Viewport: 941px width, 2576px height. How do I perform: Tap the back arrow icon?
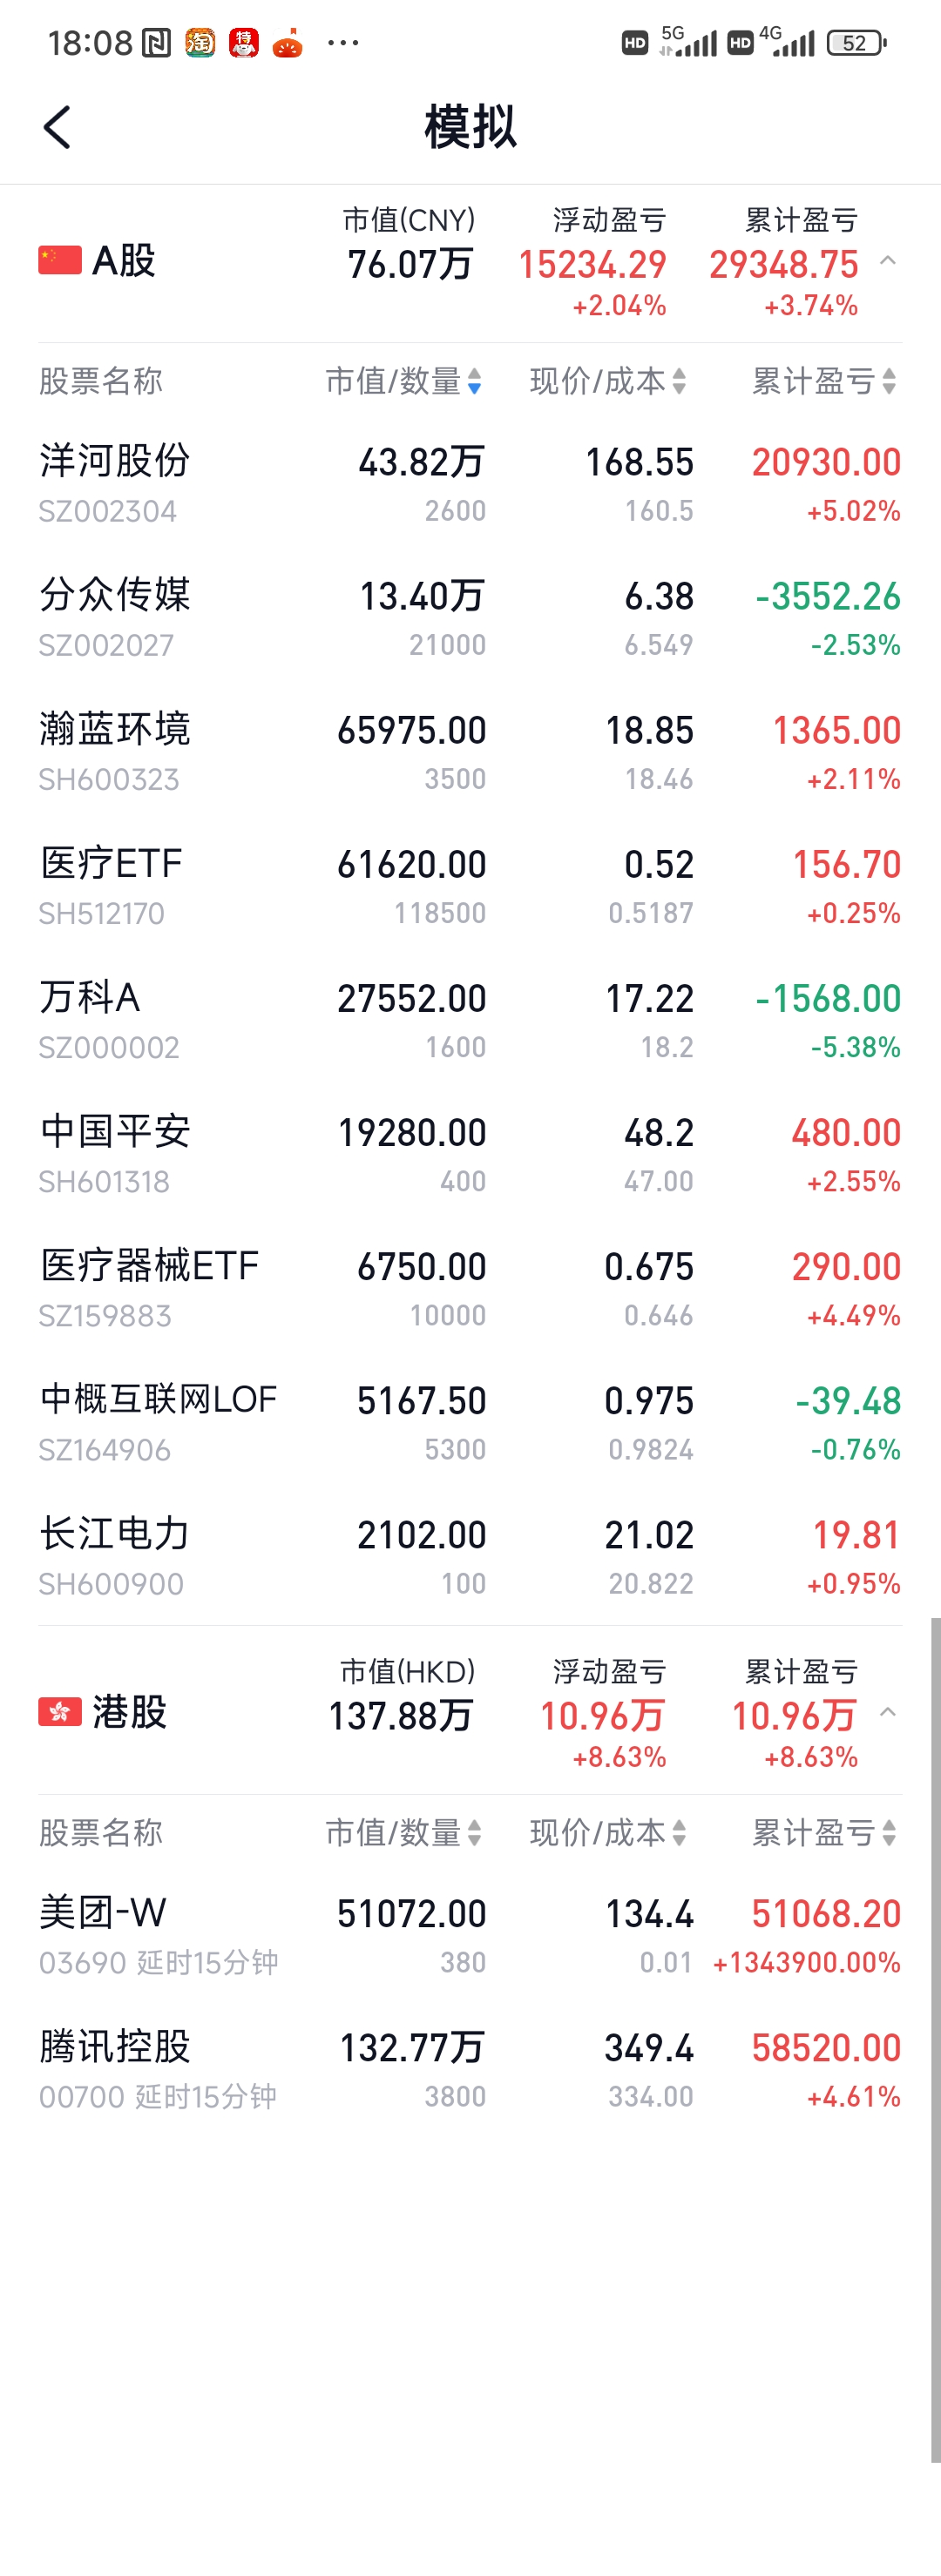58,128
